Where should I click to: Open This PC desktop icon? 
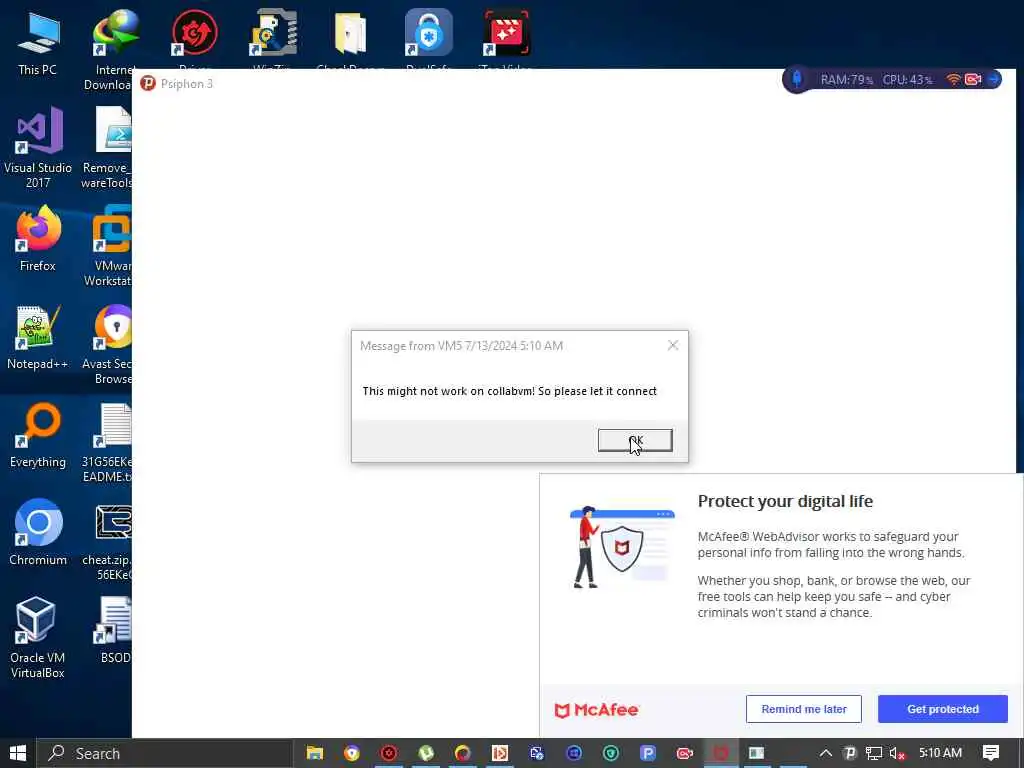point(37,42)
